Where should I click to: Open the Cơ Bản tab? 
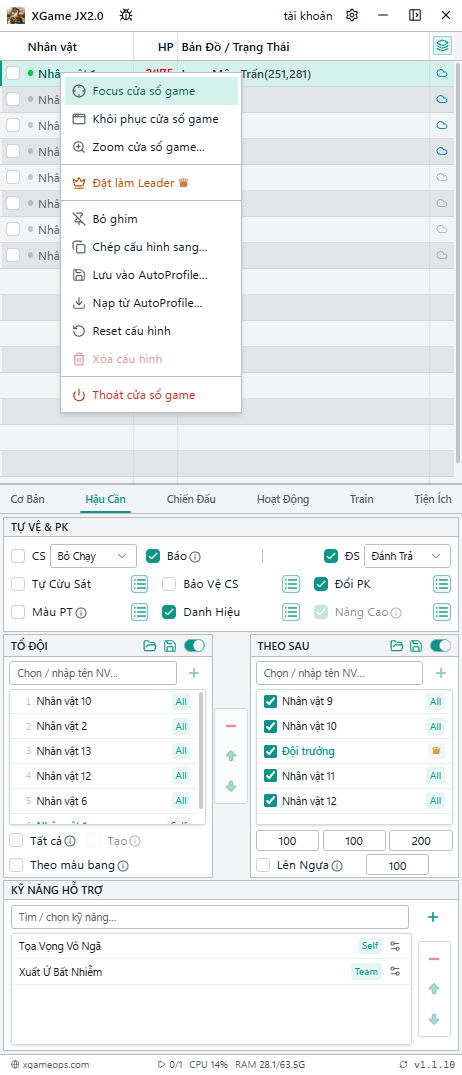coord(27,499)
